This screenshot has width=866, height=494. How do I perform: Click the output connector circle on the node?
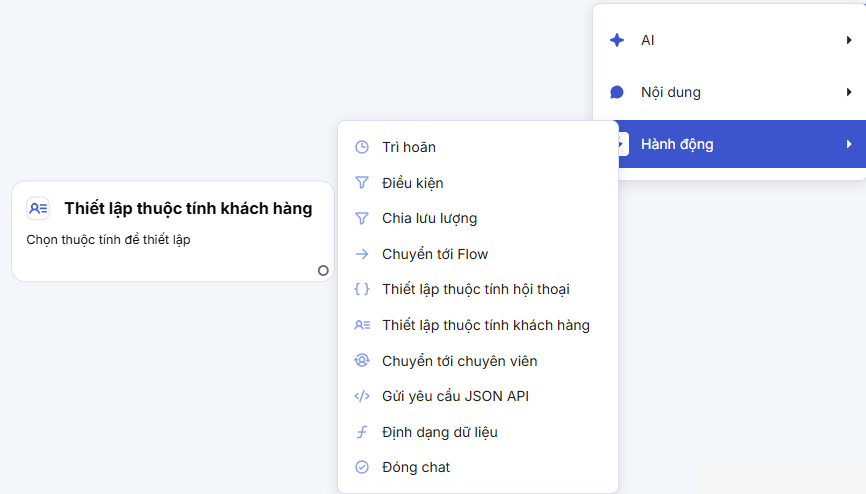click(x=323, y=270)
